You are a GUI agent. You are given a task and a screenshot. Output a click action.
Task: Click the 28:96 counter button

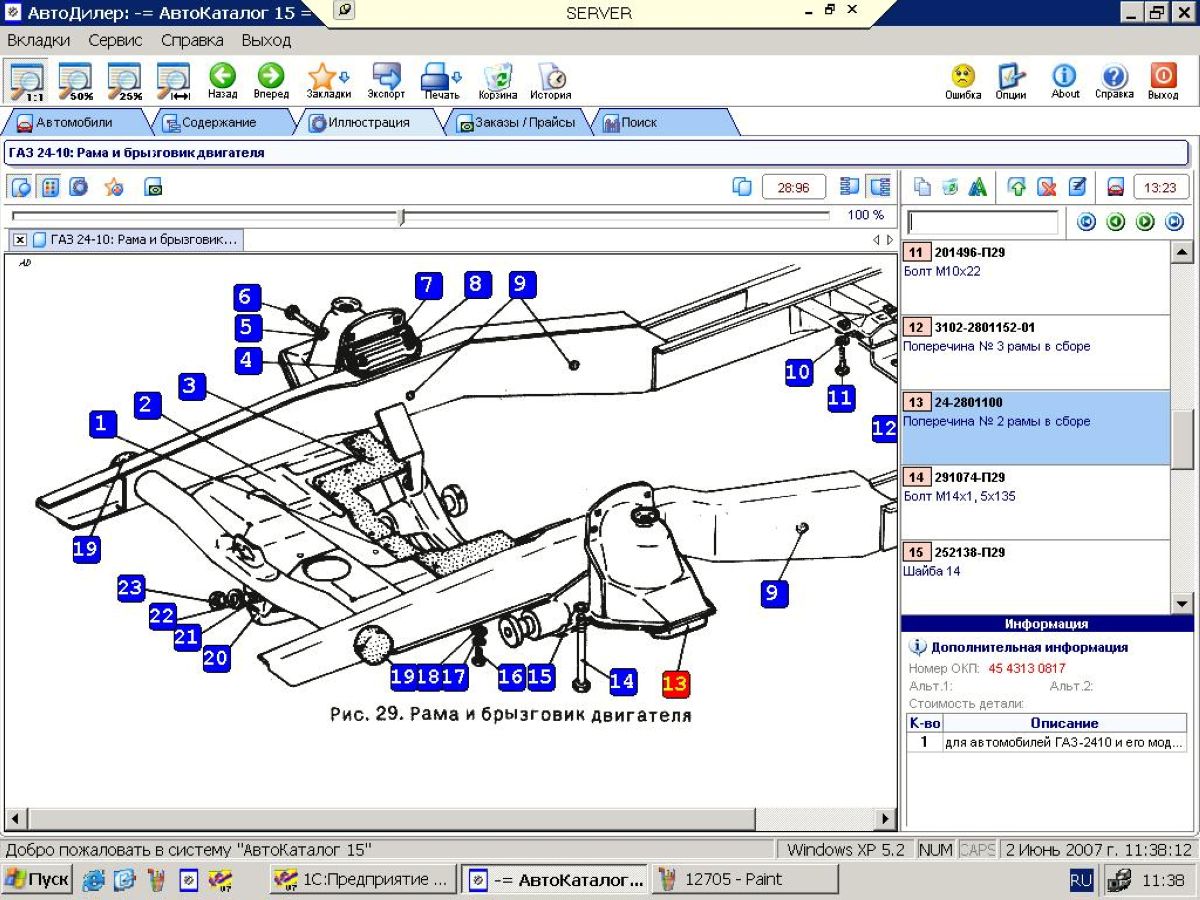794,187
